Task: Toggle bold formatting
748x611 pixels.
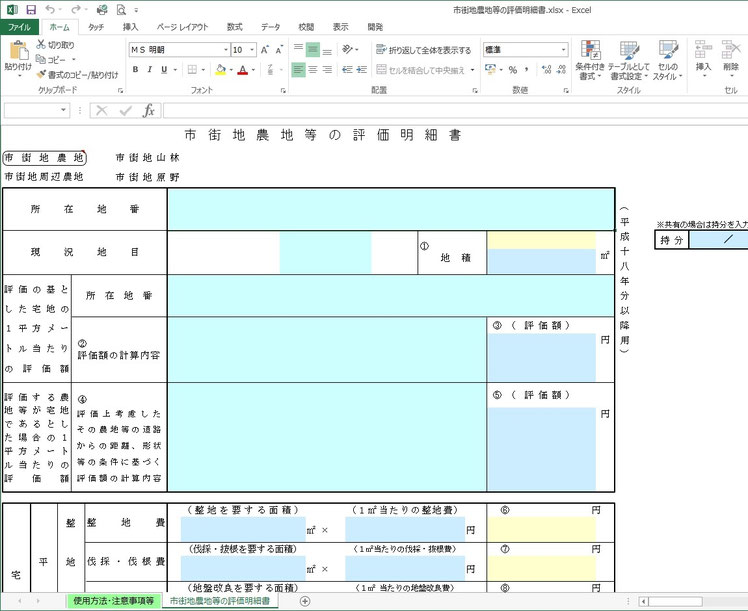Action: (135, 70)
